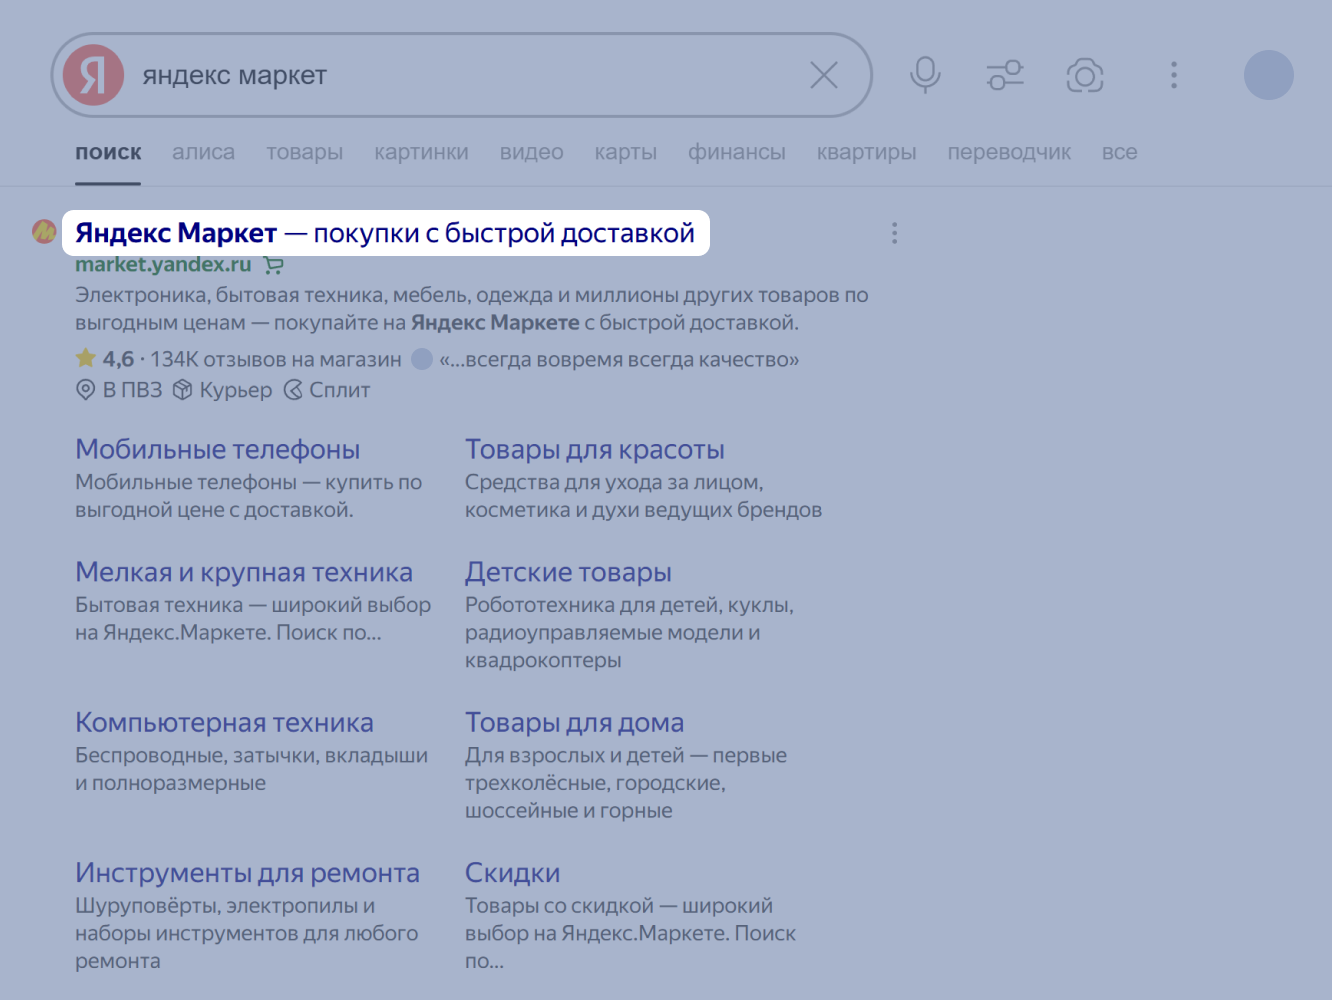
Task: Clear the search query with the X icon
Action: [824, 75]
